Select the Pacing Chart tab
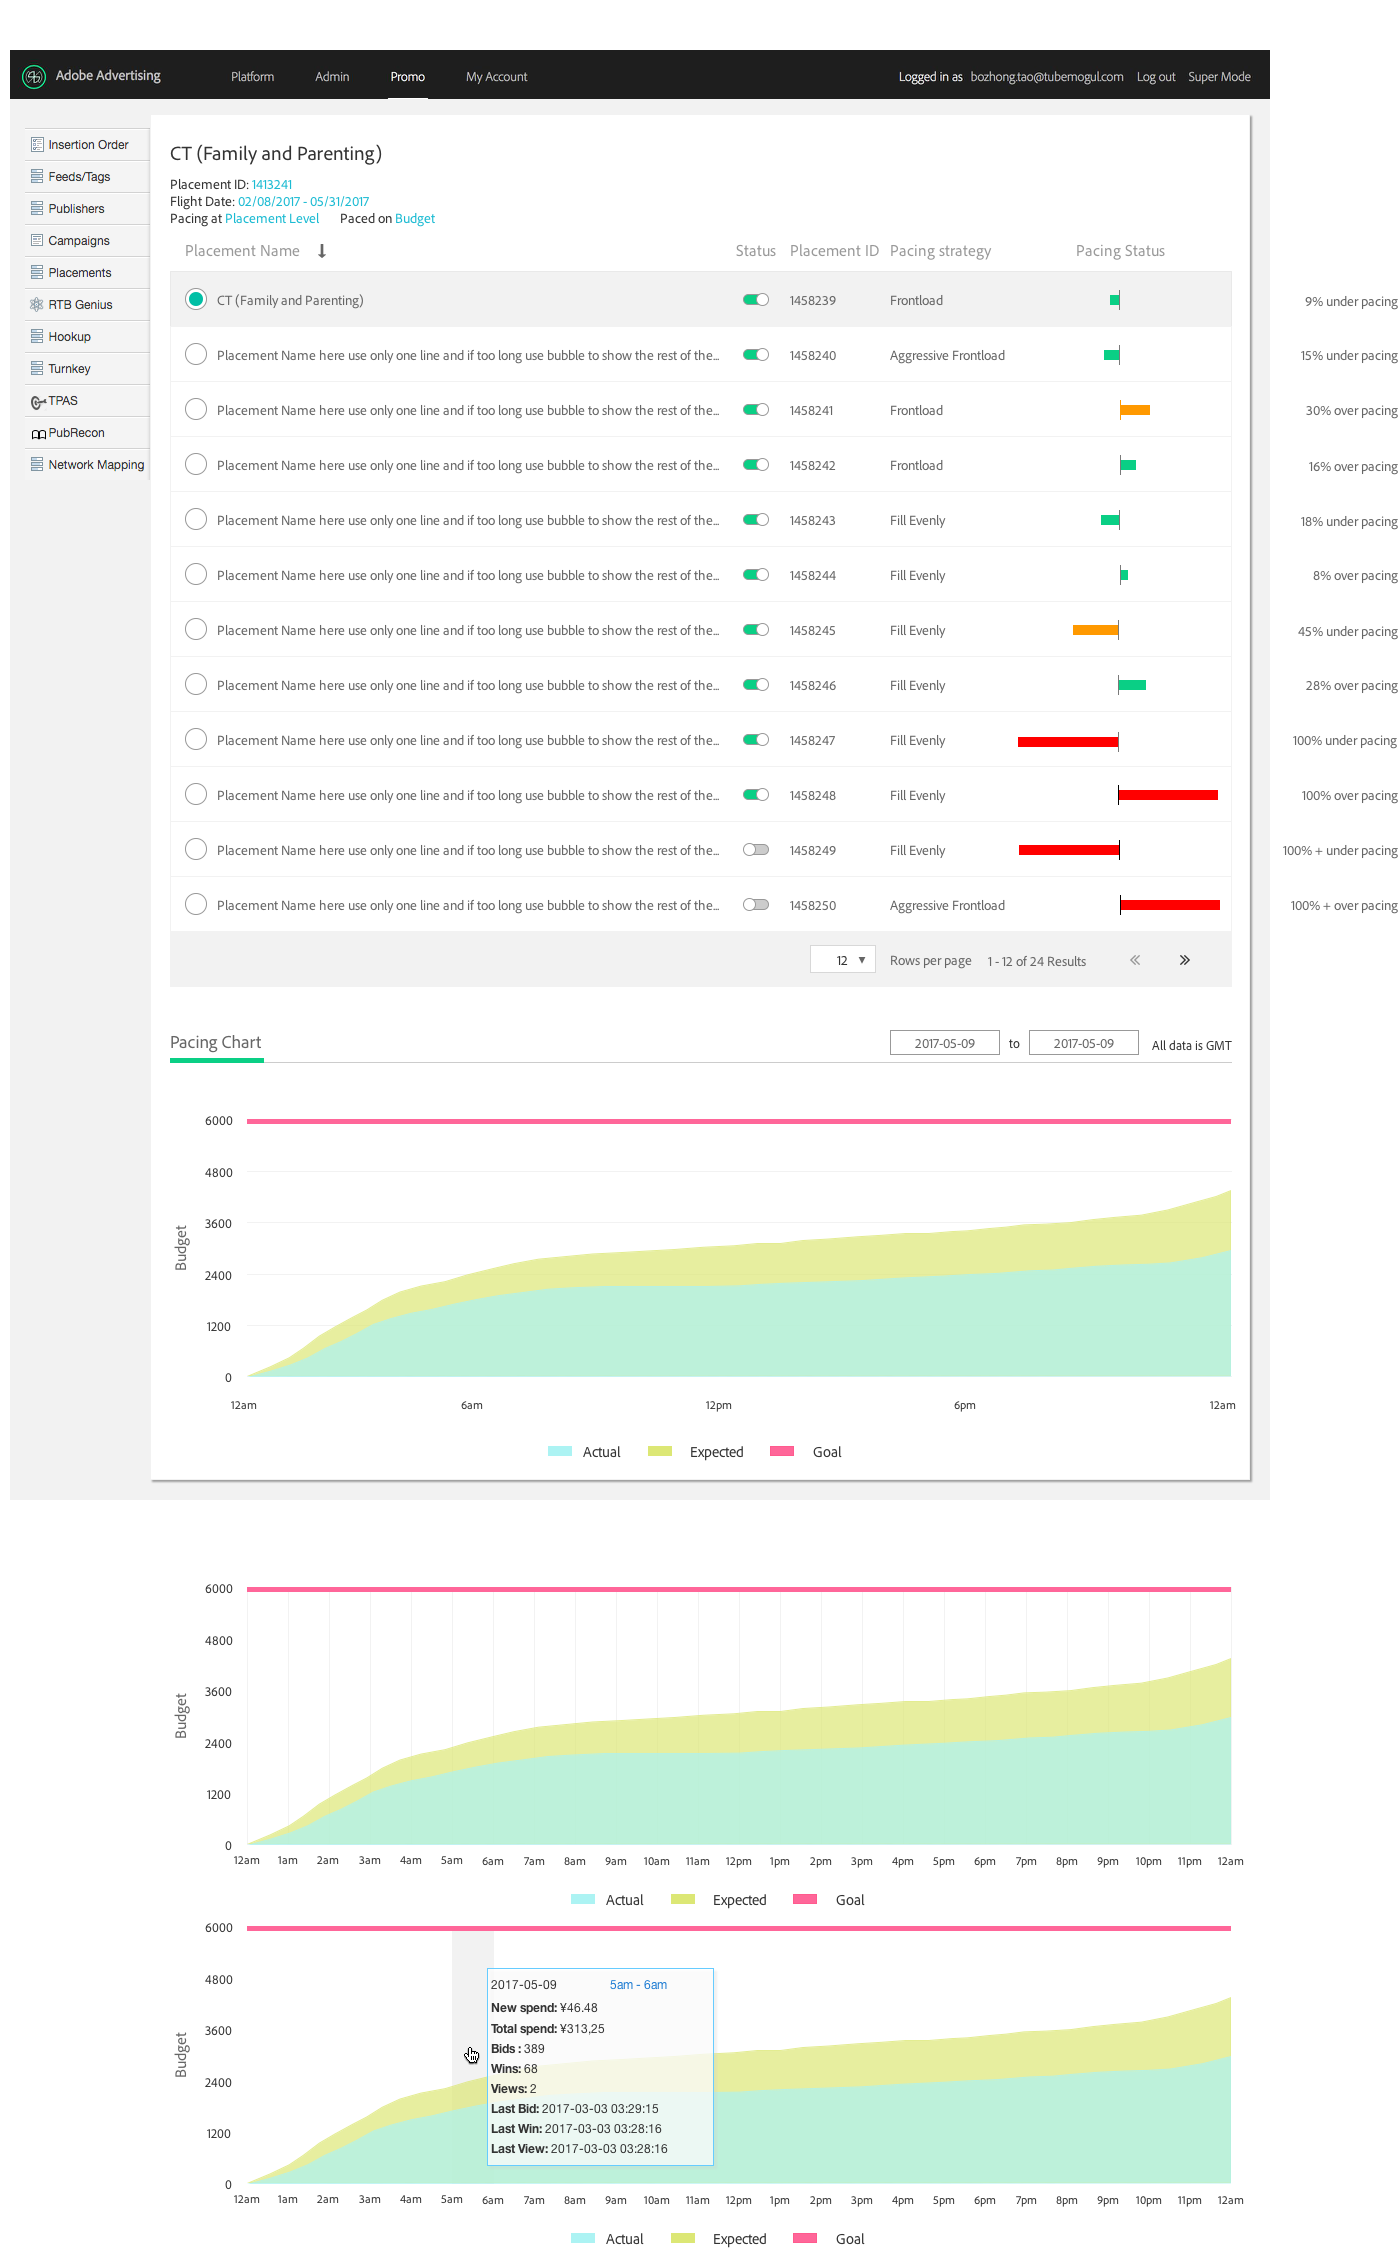 (216, 1042)
